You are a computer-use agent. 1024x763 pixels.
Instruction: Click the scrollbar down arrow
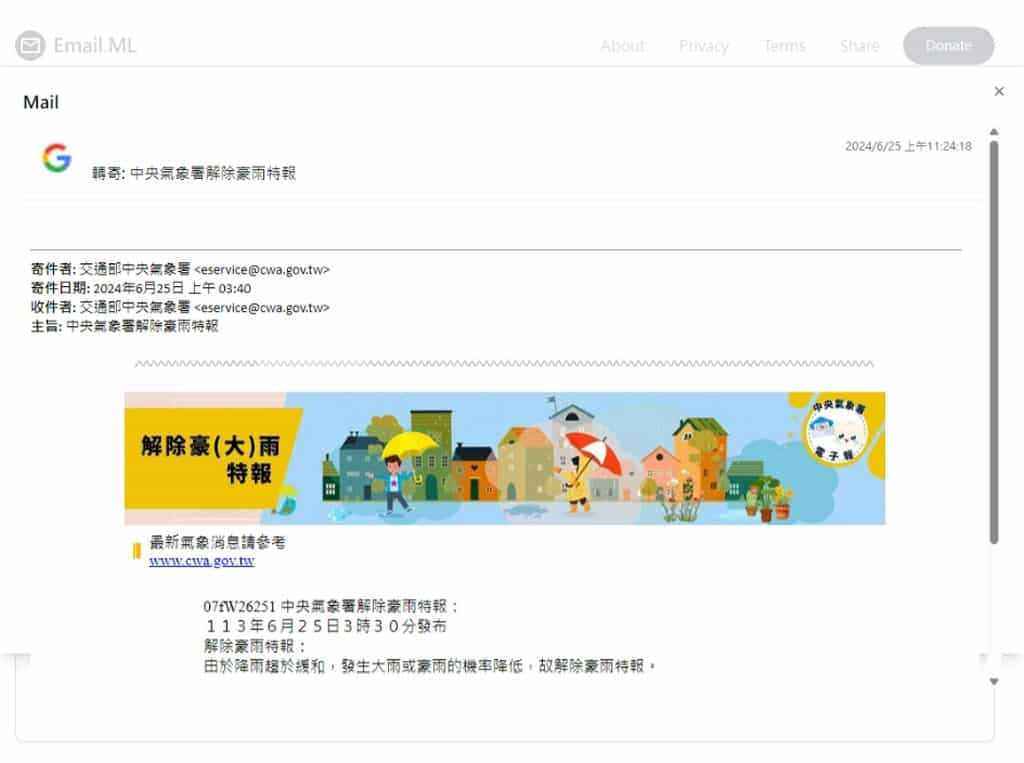point(994,681)
